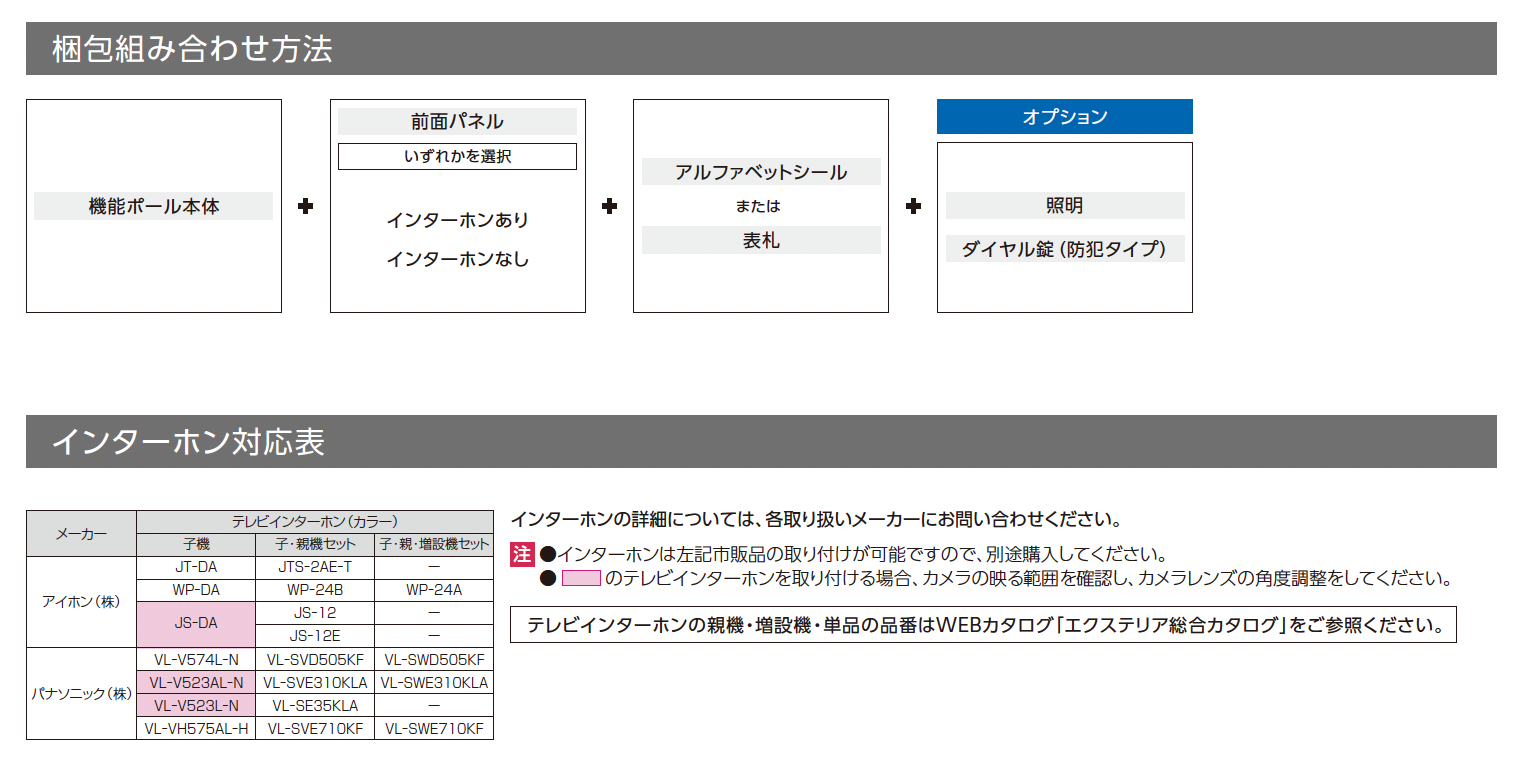Screen dimensions: 1528x774
Task: Click the VL-SWE710KF cell
Action: (434, 729)
